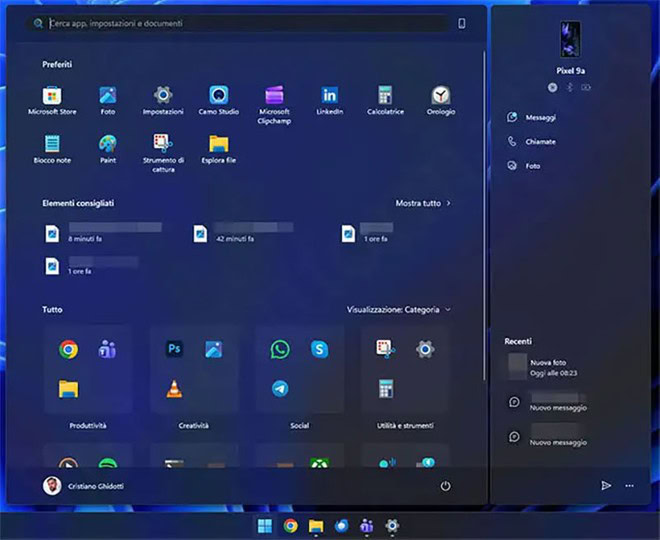
Task: Open the recommended file from 8 minuti fa
Action: (x=104, y=233)
